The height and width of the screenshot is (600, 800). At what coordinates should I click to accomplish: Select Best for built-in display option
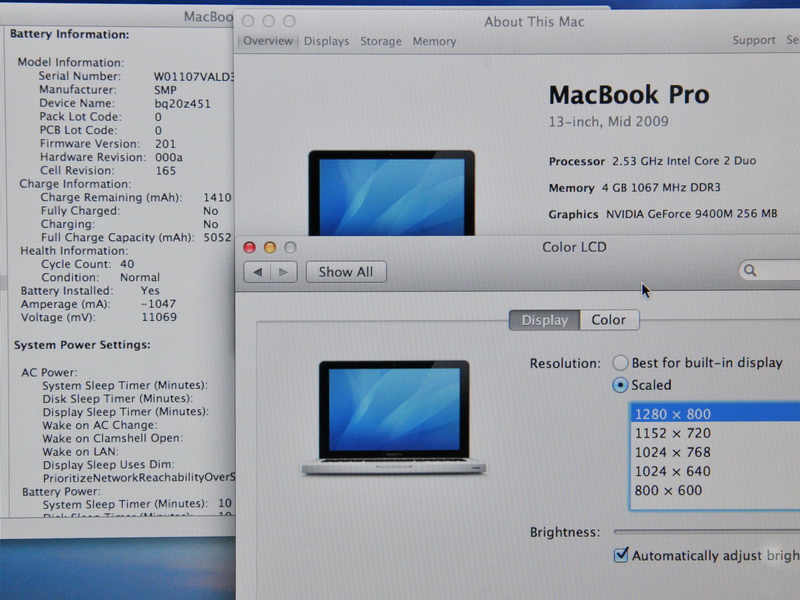pyautogui.click(x=621, y=363)
